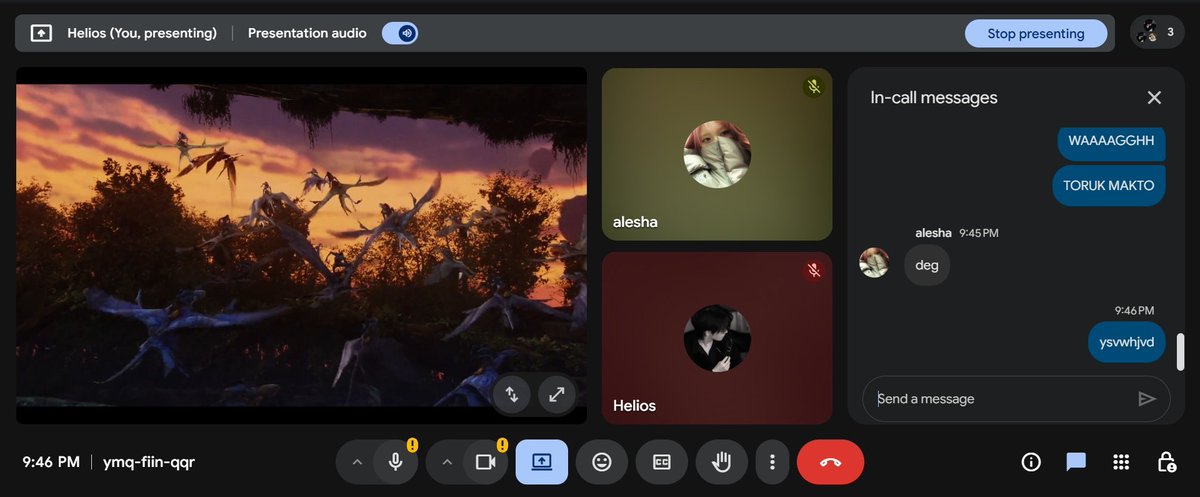1200x497 pixels.
Task: Turn on closed captions
Action: (662, 462)
